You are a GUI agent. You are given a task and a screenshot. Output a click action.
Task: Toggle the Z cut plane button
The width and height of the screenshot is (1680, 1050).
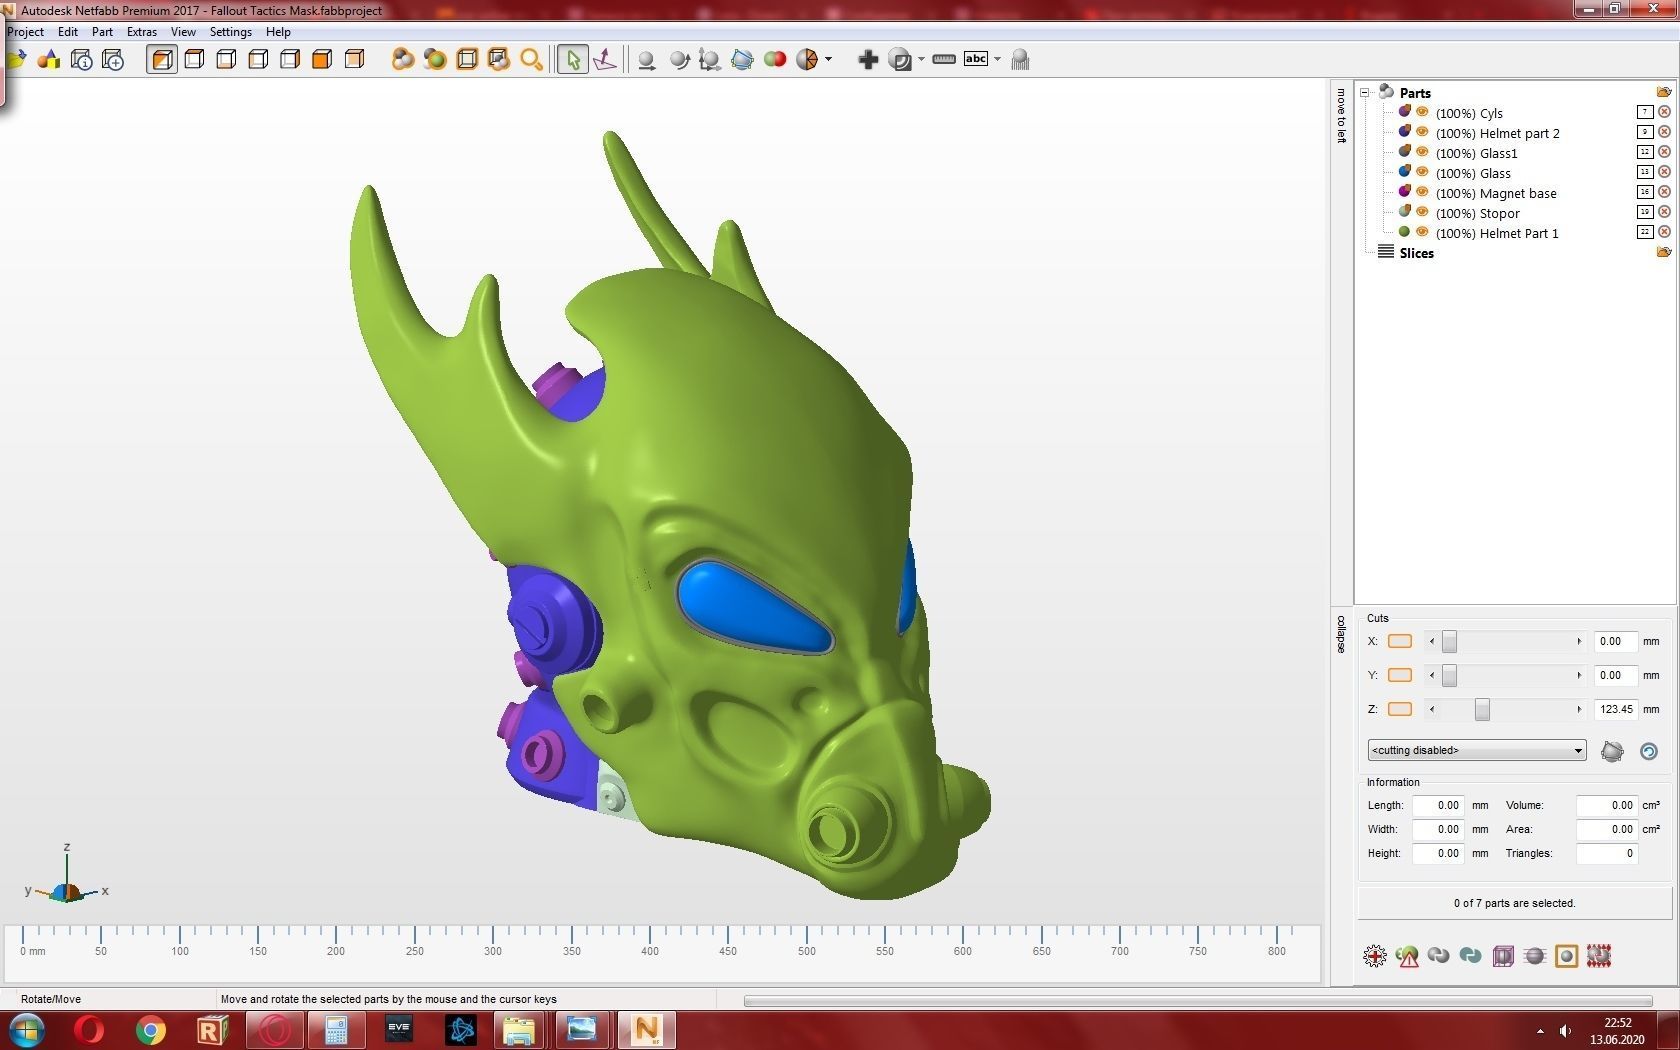pos(1400,709)
